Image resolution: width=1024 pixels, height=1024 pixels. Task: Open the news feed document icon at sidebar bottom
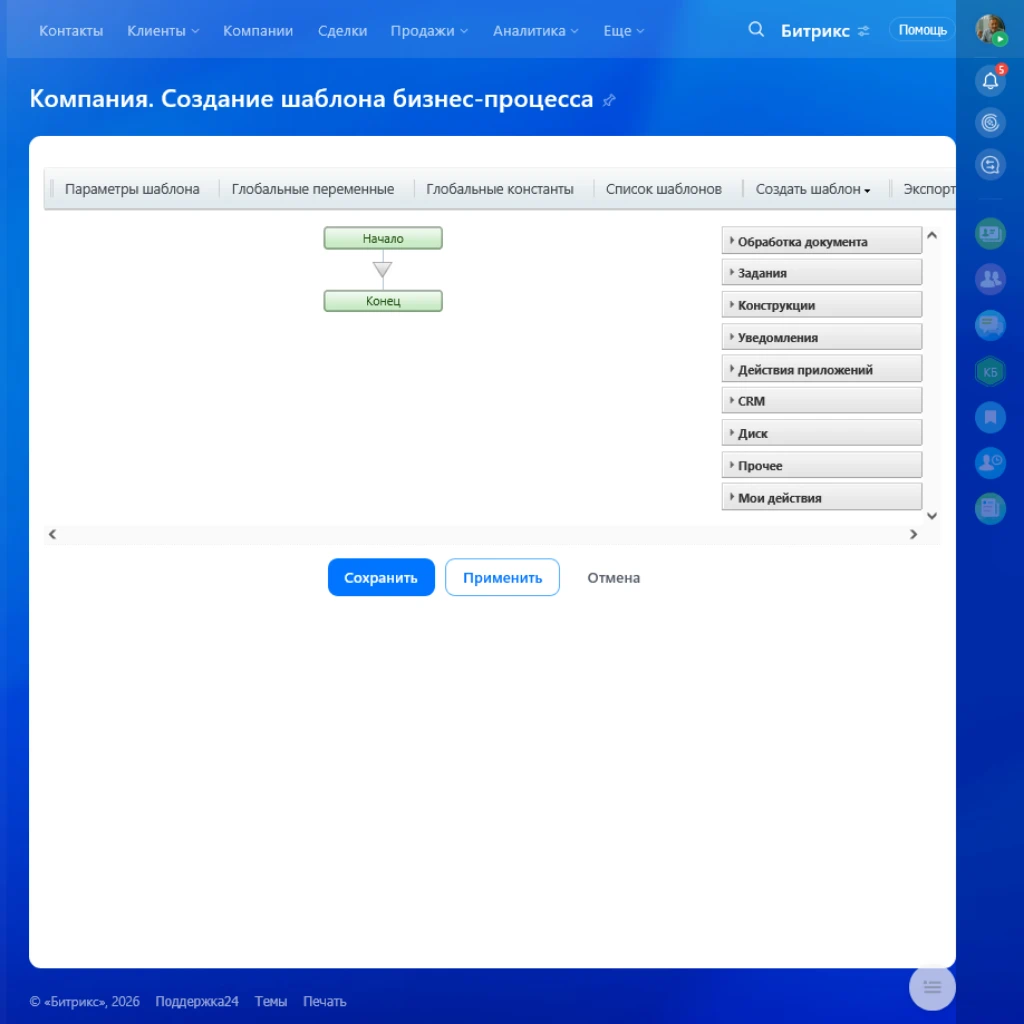[x=989, y=508]
